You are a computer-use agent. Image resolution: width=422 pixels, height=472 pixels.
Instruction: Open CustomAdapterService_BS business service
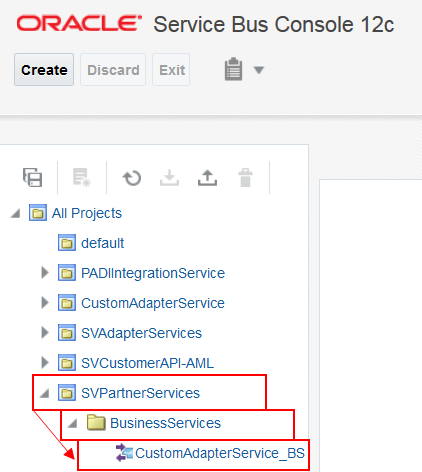[220, 453]
